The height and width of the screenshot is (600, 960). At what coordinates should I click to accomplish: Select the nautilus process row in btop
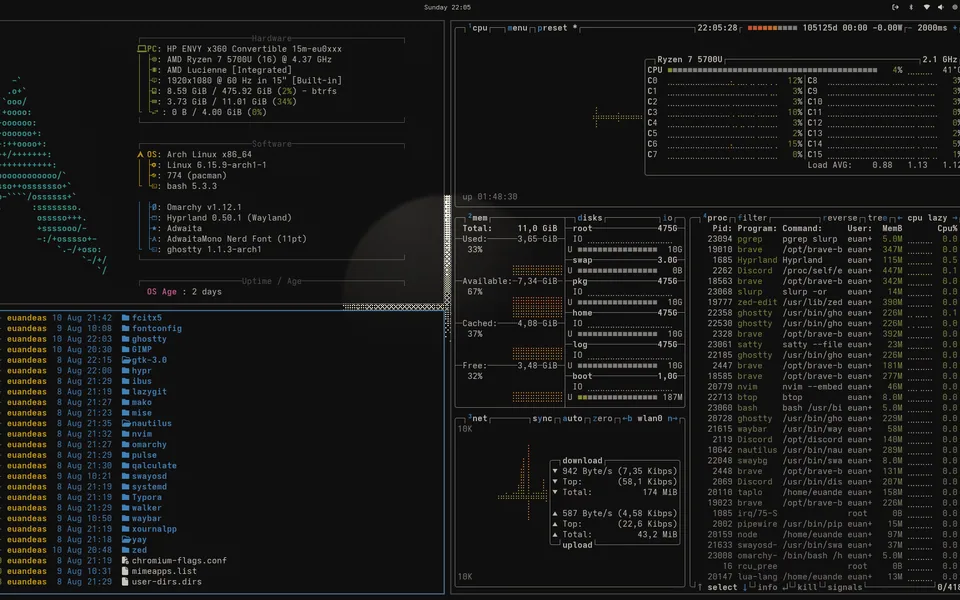coord(831,449)
